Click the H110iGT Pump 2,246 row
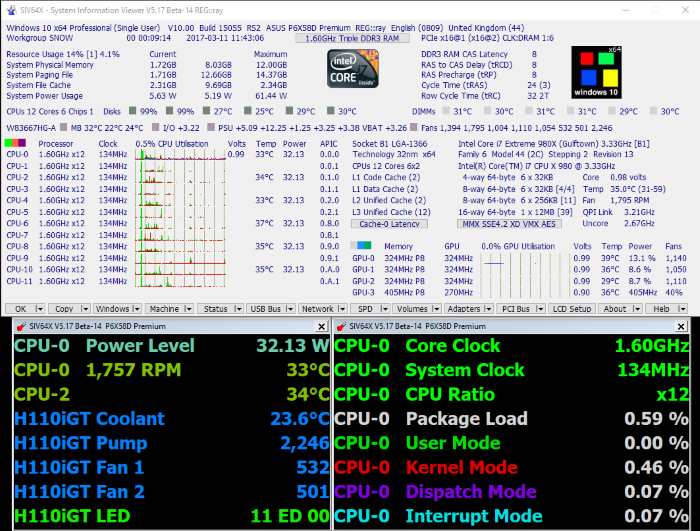 point(172,443)
